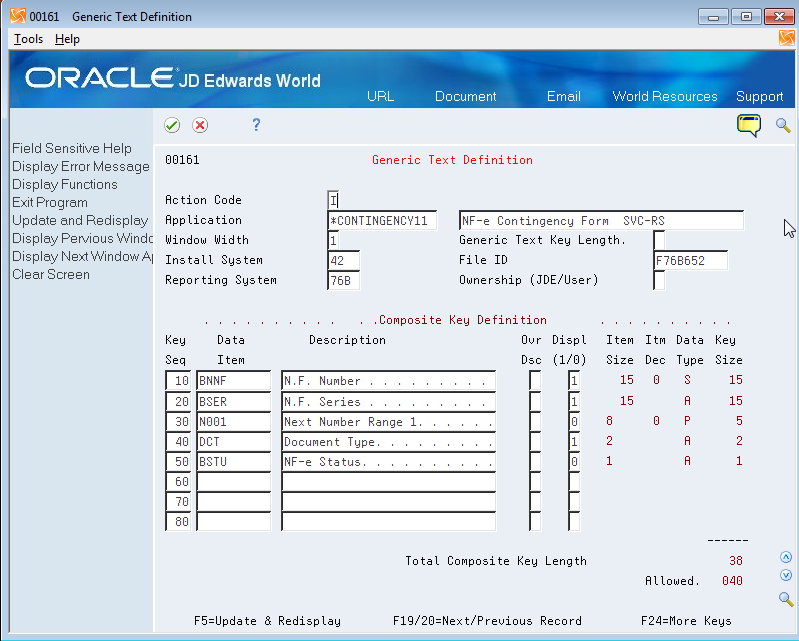The height and width of the screenshot is (641, 799).
Task: Open the Support link in banner
Action: (759, 96)
